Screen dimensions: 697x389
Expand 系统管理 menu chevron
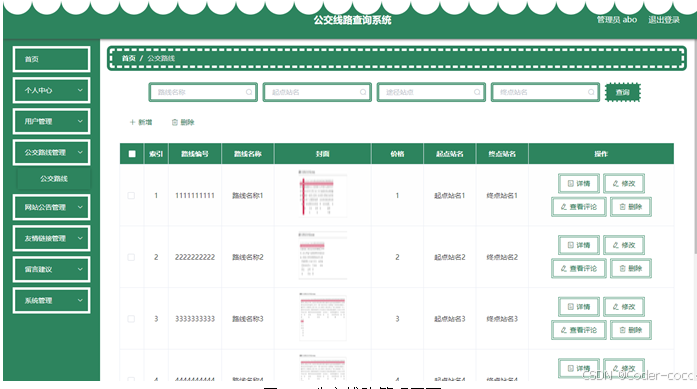pos(80,300)
